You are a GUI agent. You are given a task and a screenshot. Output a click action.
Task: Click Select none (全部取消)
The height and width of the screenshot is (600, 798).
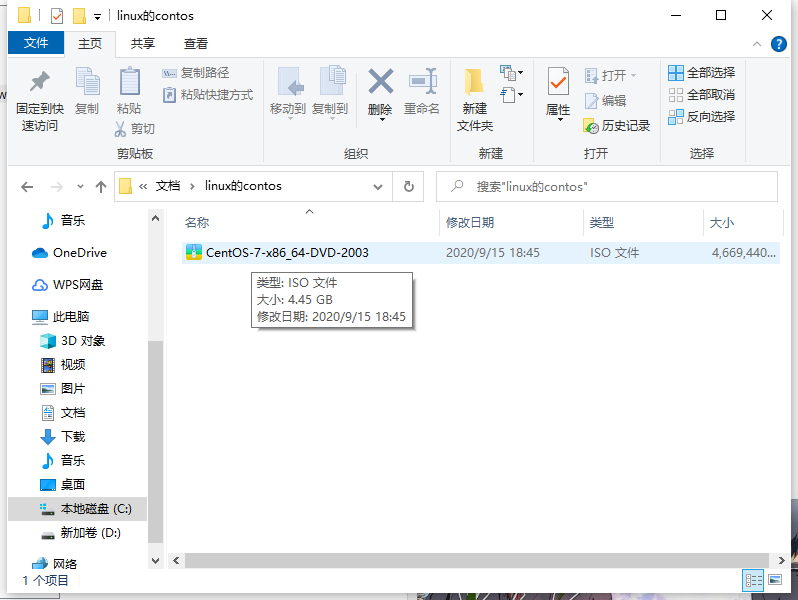701,95
